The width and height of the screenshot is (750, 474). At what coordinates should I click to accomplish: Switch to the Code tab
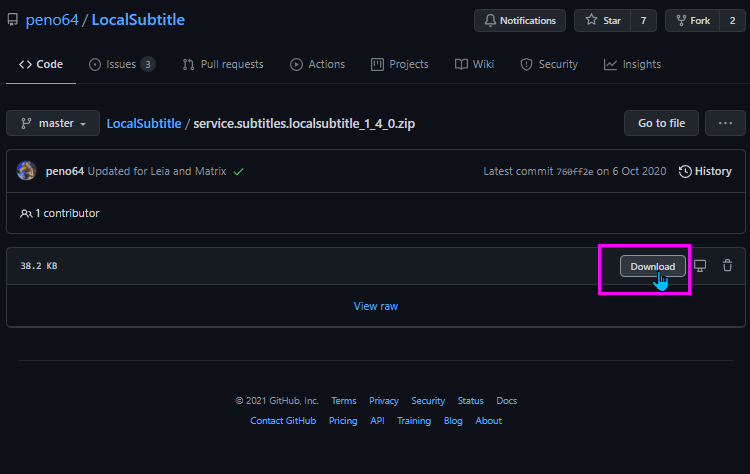click(41, 64)
